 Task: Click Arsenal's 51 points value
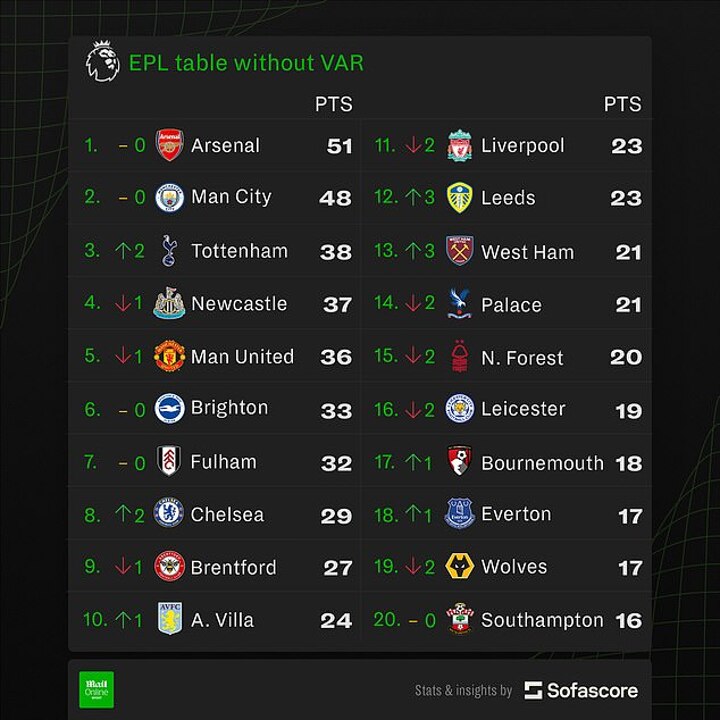tap(340, 146)
